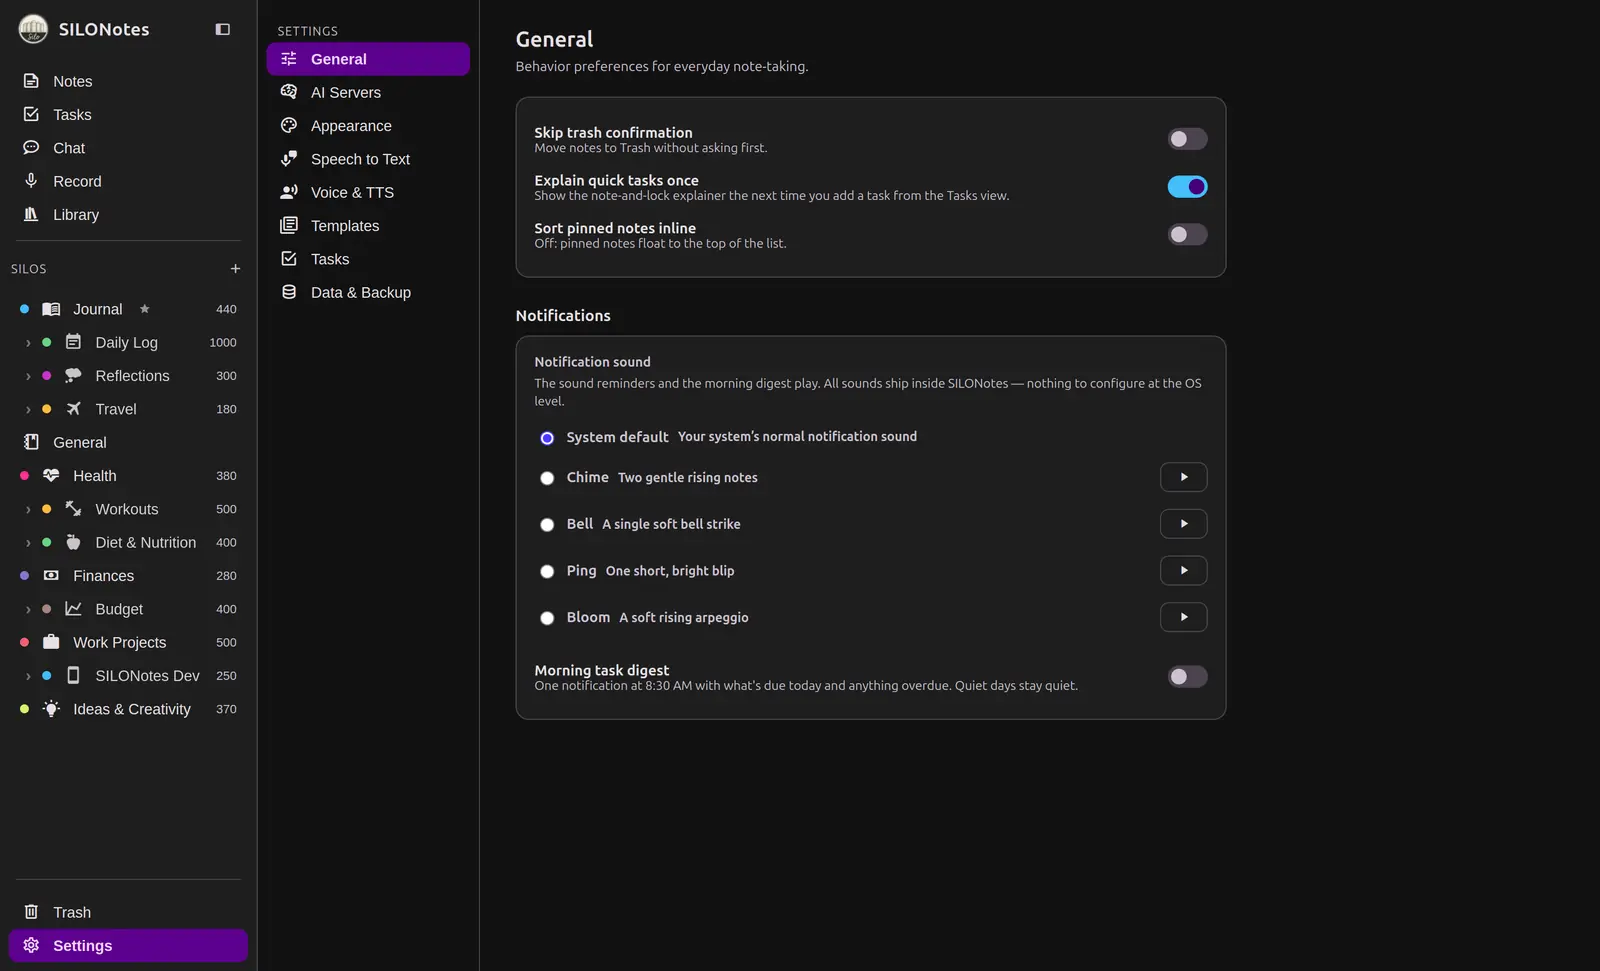Open the Library books icon
Viewport: 1600px width, 971px height.
[31, 214]
